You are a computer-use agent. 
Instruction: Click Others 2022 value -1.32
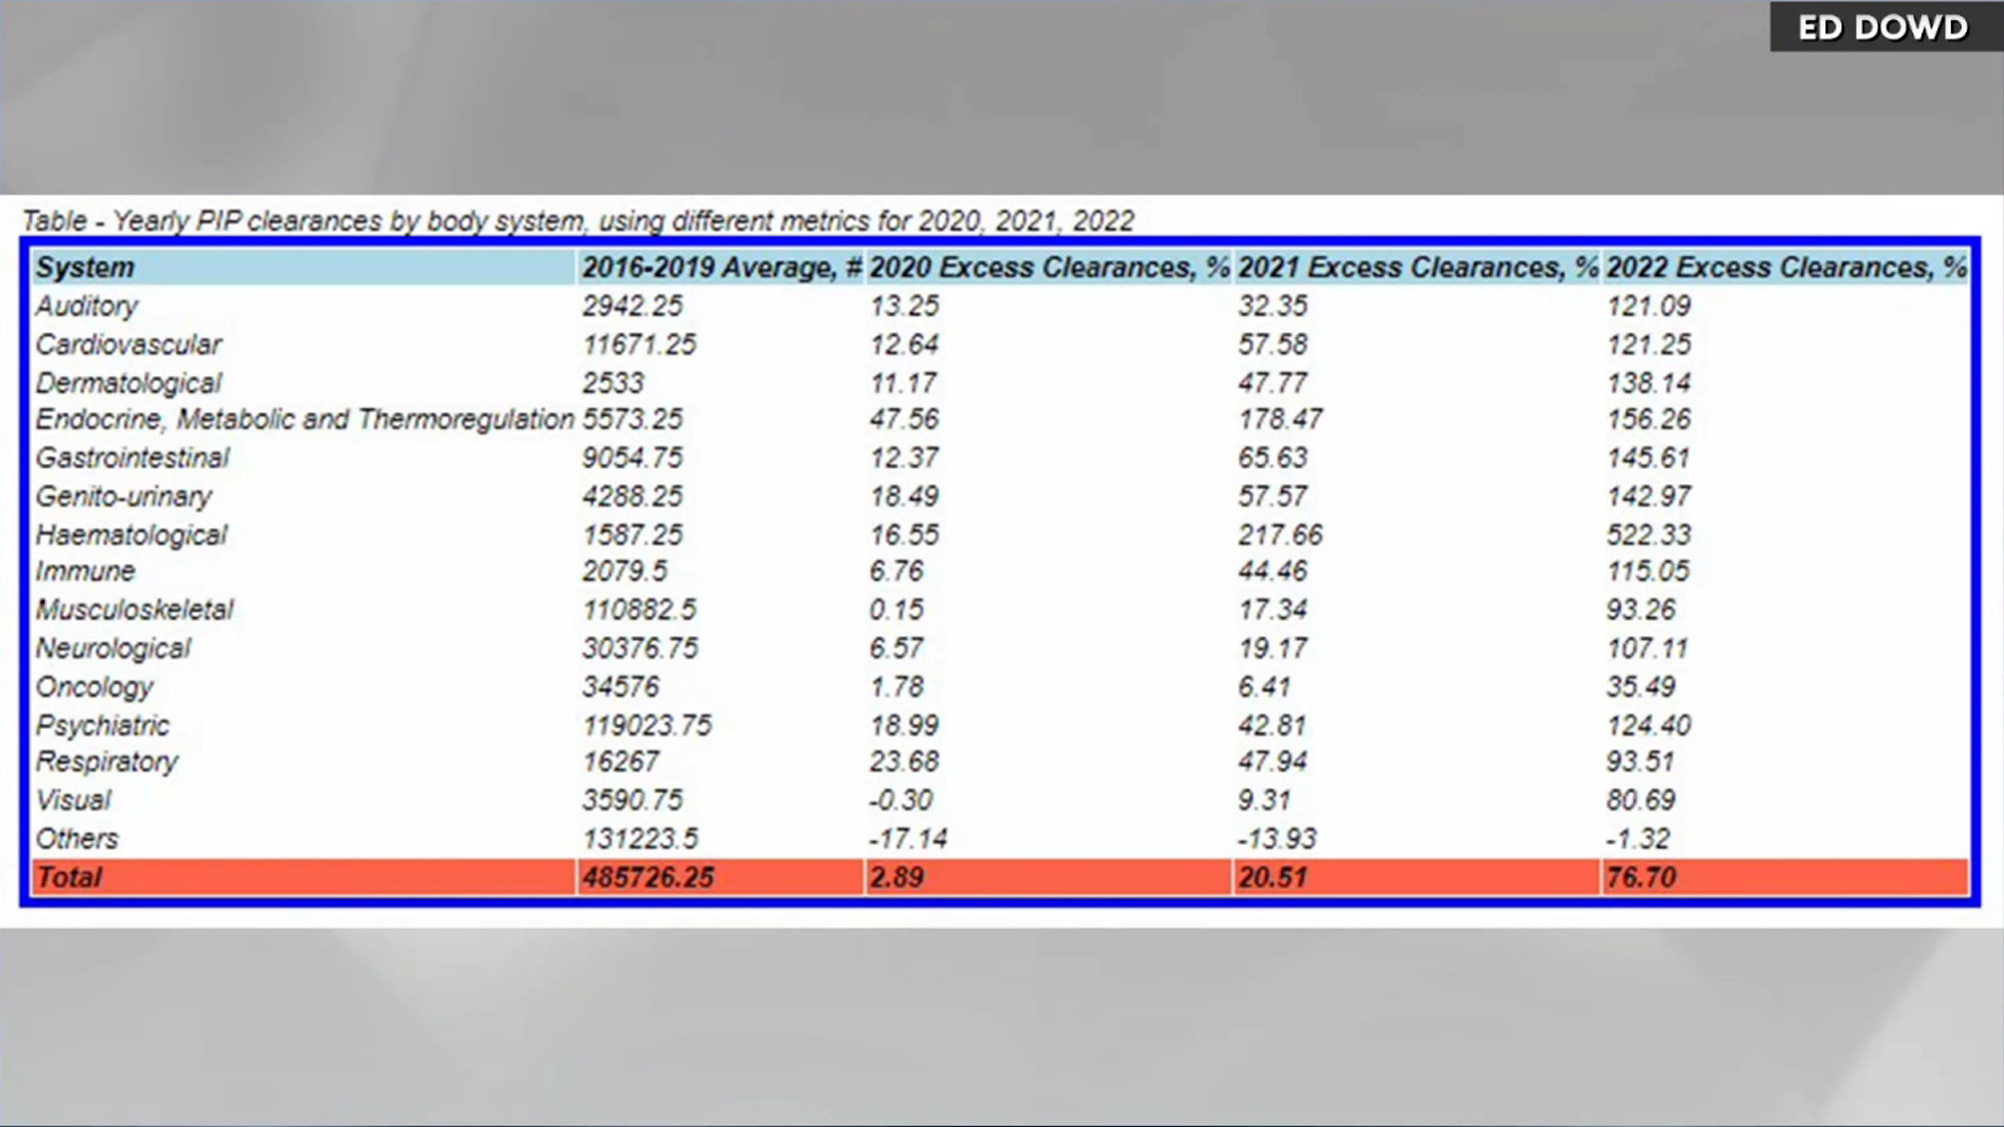1638,839
